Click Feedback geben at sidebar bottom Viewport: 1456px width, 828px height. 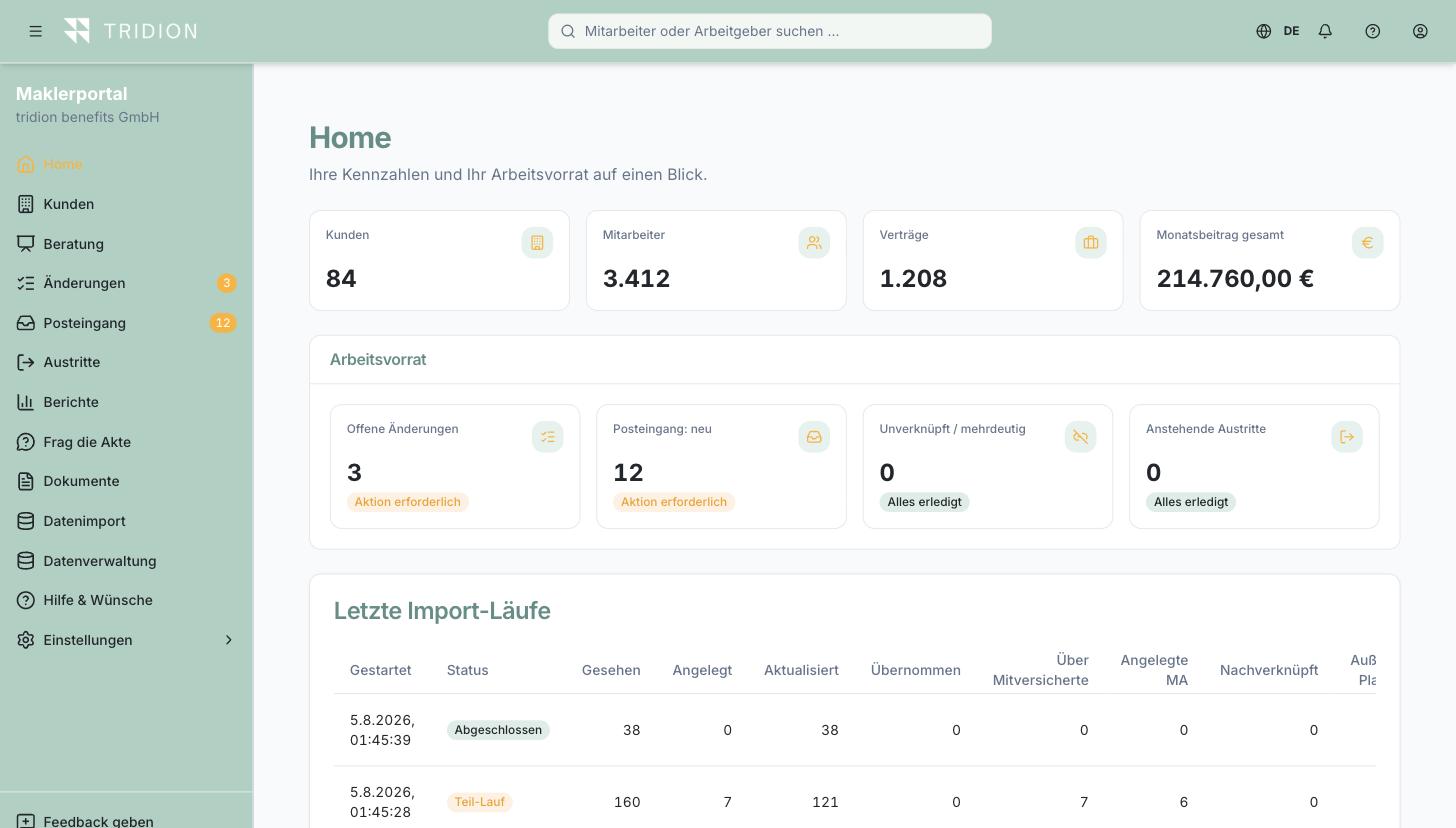[126, 820]
